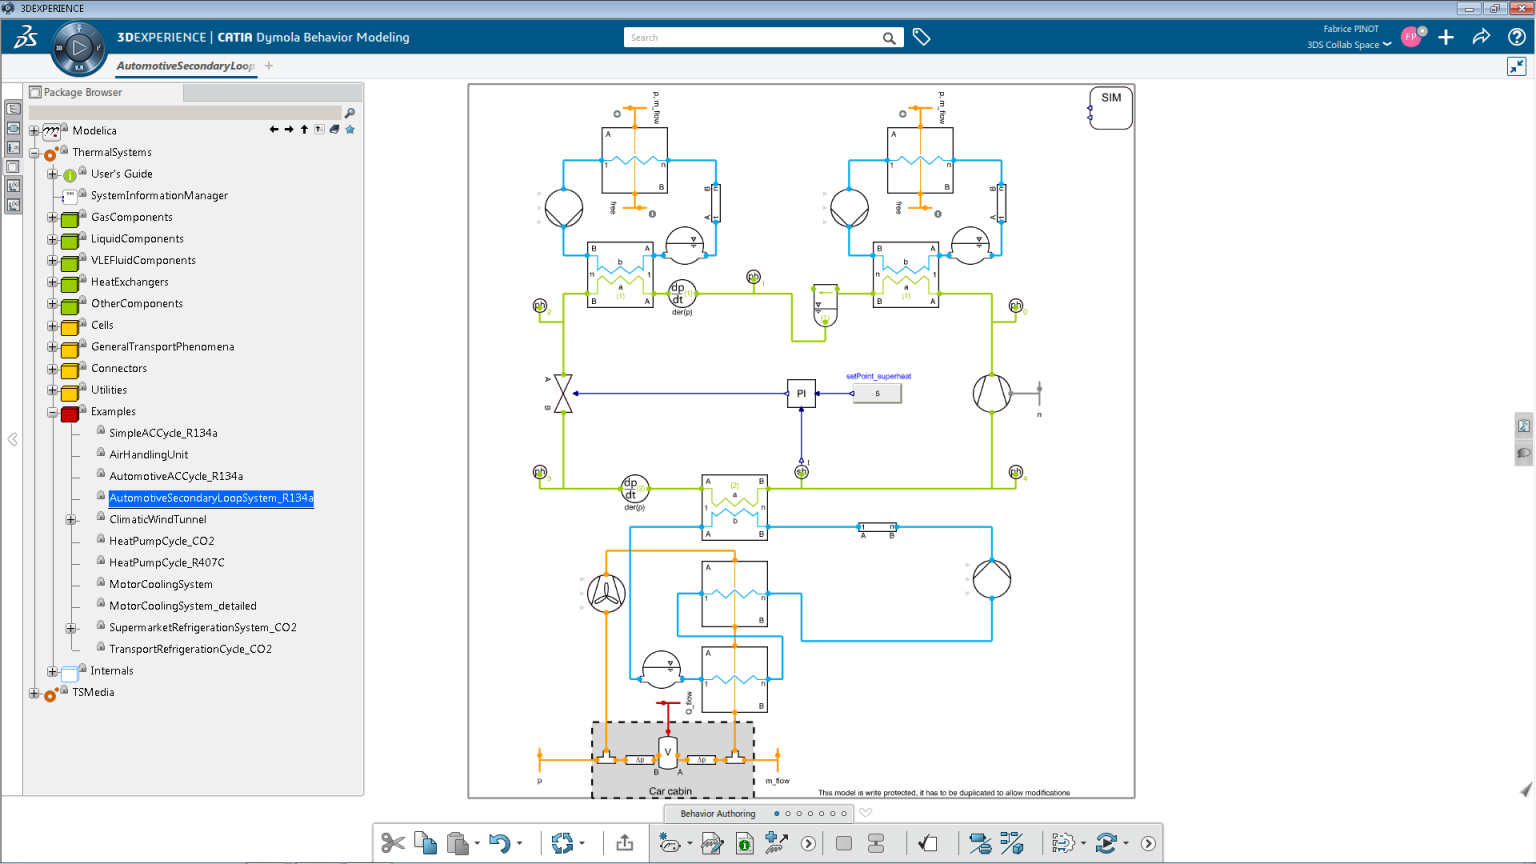This screenshot has height=864, width=1536.
Task: Click the PI controller block in diagram
Action: pyautogui.click(x=801, y=393)
